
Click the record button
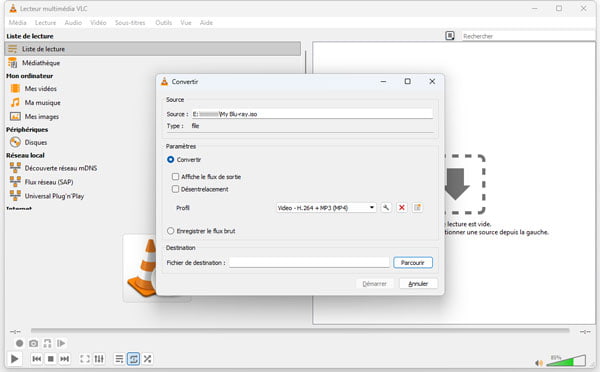[20, 343]
